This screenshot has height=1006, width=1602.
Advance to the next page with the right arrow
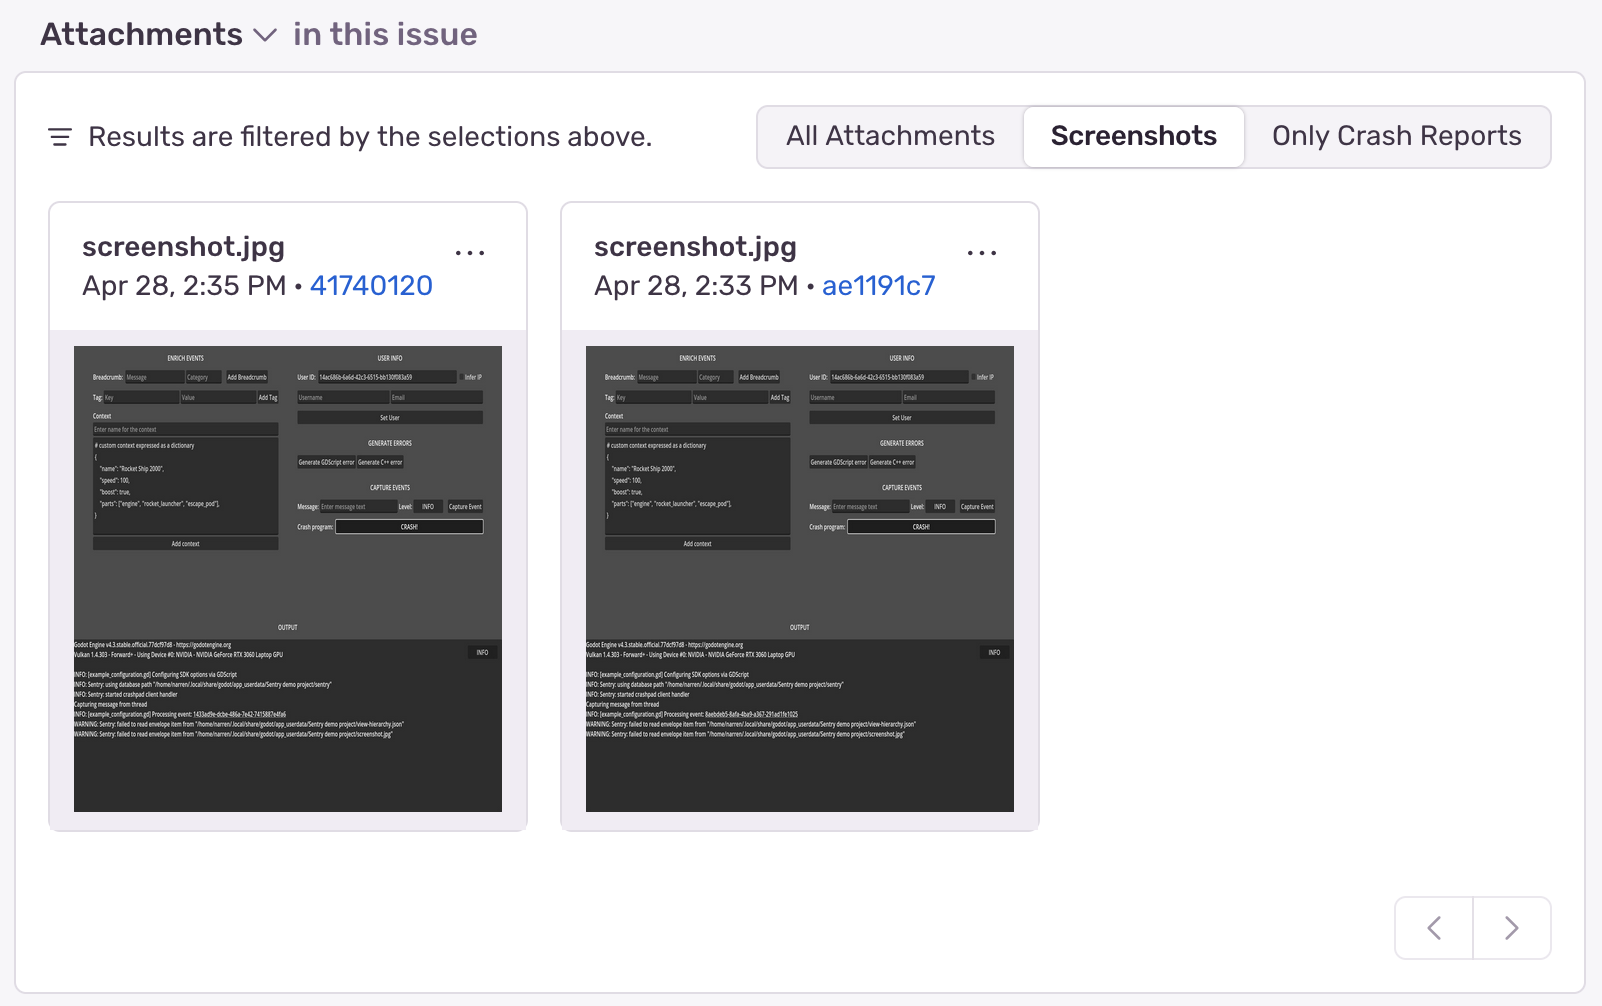(1511, 928)
